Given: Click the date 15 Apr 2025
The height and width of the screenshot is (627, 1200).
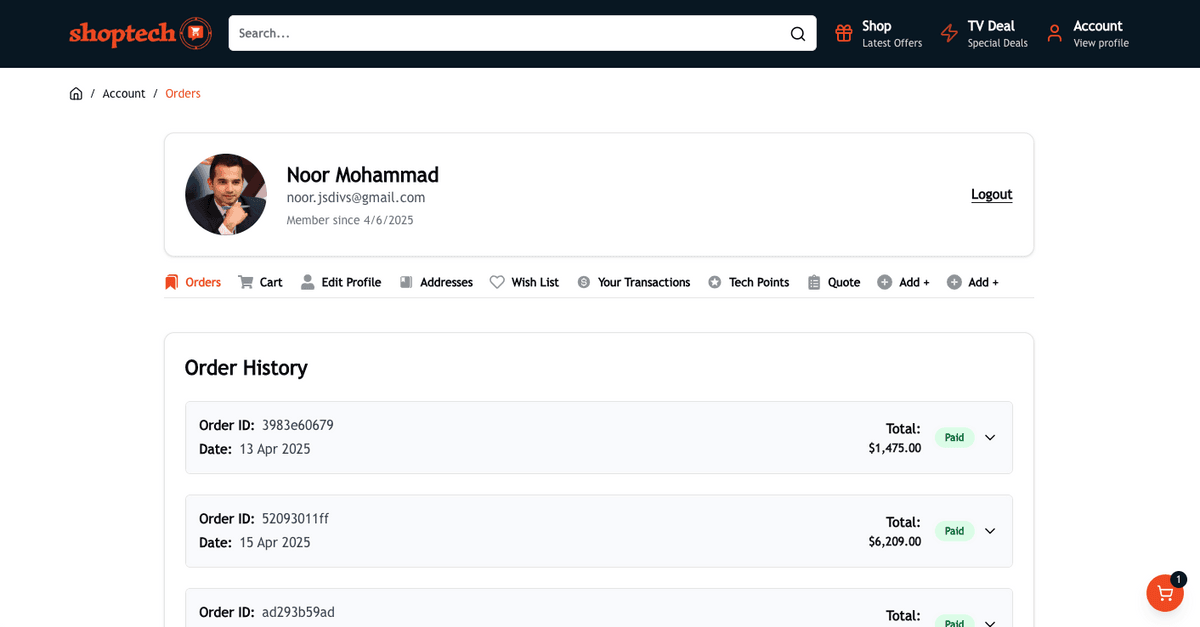Looking at the screenshot, I should click(x=275, y=543).
